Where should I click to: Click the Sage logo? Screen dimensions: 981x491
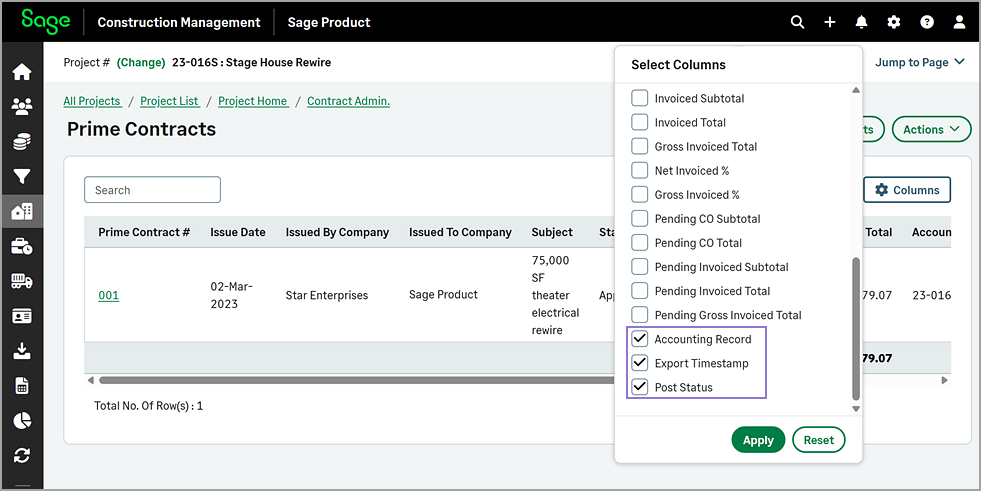point(45,21)
